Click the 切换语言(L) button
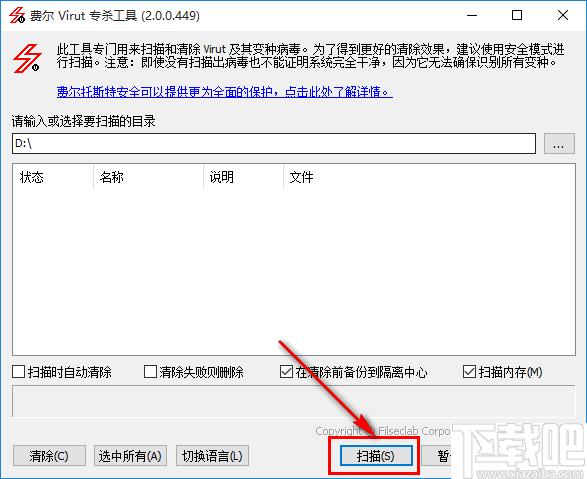 (212, 456)
